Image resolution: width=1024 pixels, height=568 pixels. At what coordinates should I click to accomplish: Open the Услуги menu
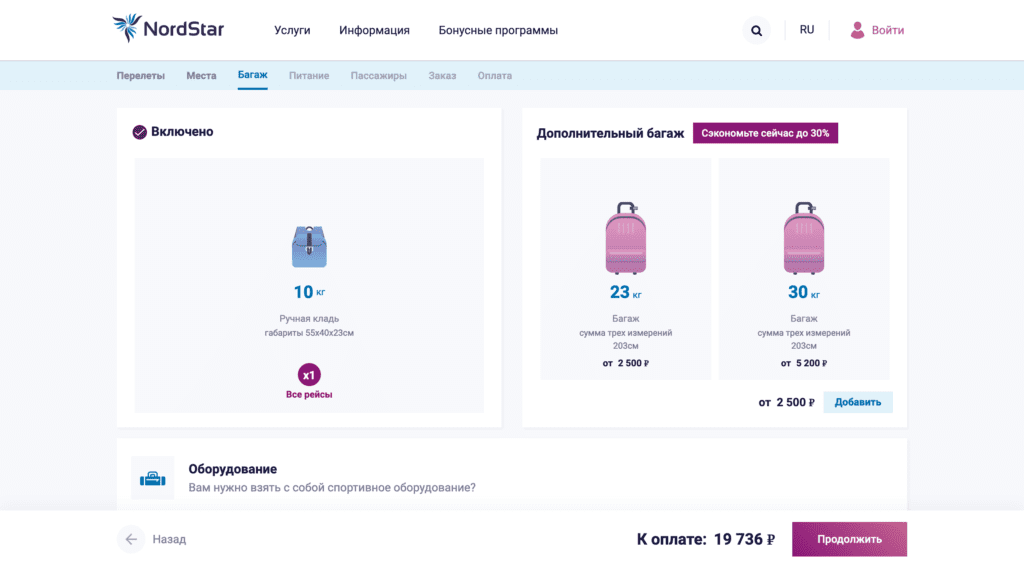(292, 31)
